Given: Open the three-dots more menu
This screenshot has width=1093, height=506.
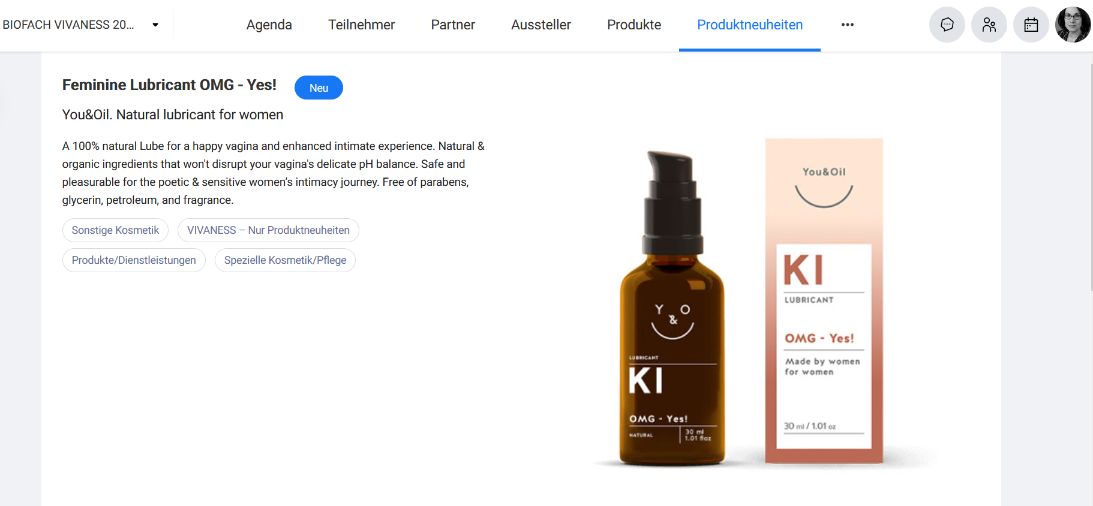Looking at the screenshot, I should pyautogui.click(x=847, y=24).
